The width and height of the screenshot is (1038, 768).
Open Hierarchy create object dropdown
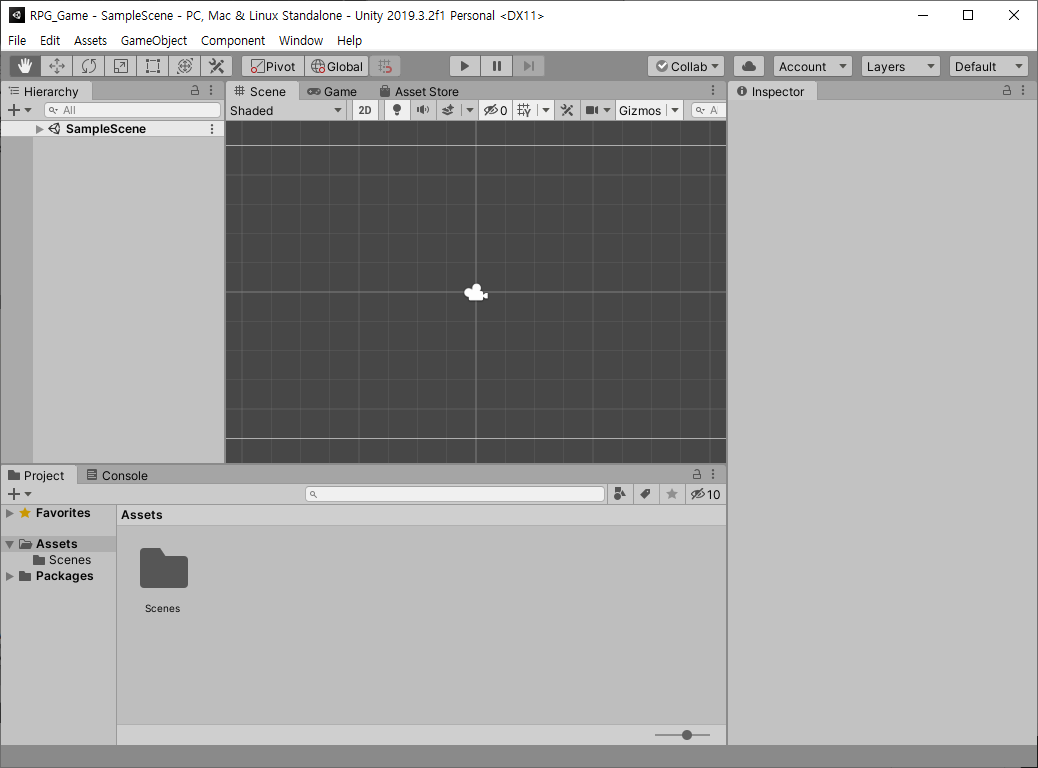pos(19,110)
